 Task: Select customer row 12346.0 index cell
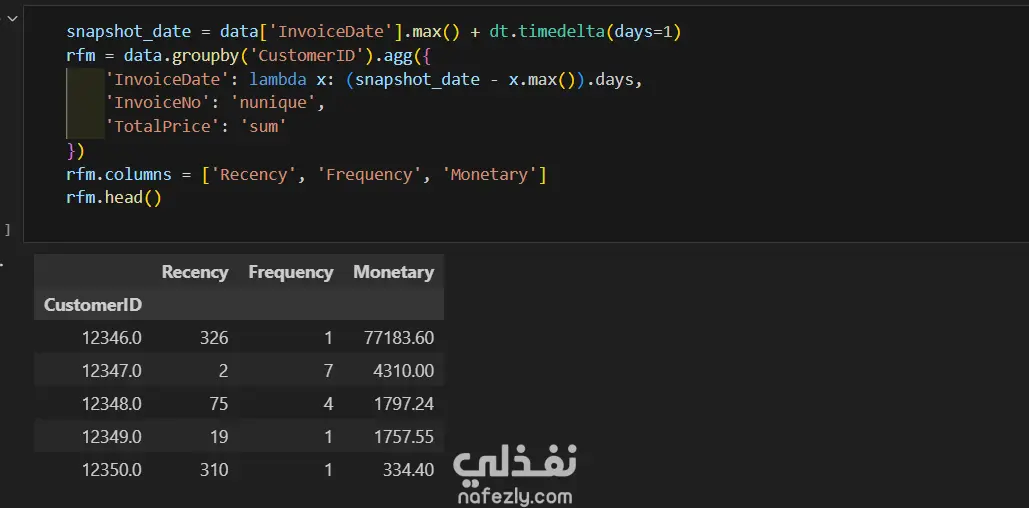112,338
